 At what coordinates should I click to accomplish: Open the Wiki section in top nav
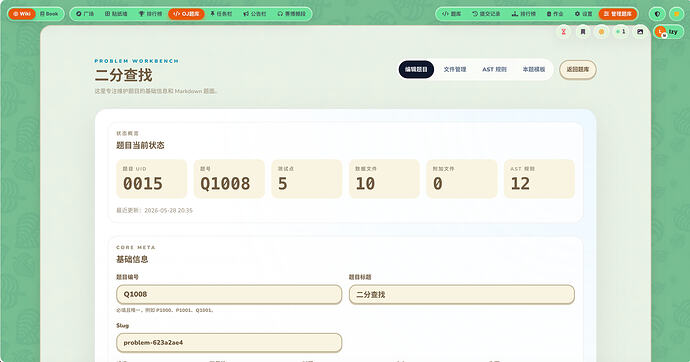tap(22, 14)
